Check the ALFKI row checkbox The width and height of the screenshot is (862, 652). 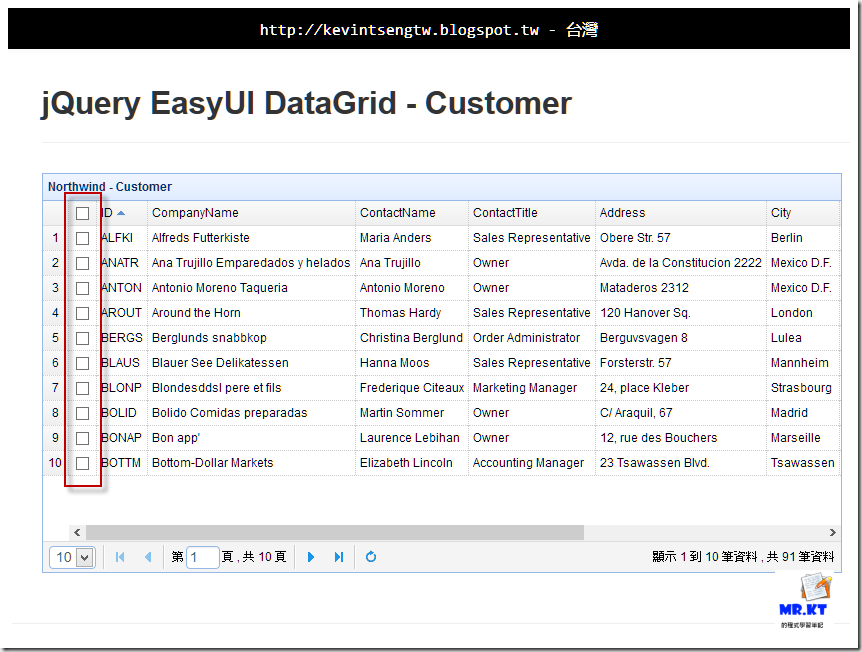click(x=82, y=238)
